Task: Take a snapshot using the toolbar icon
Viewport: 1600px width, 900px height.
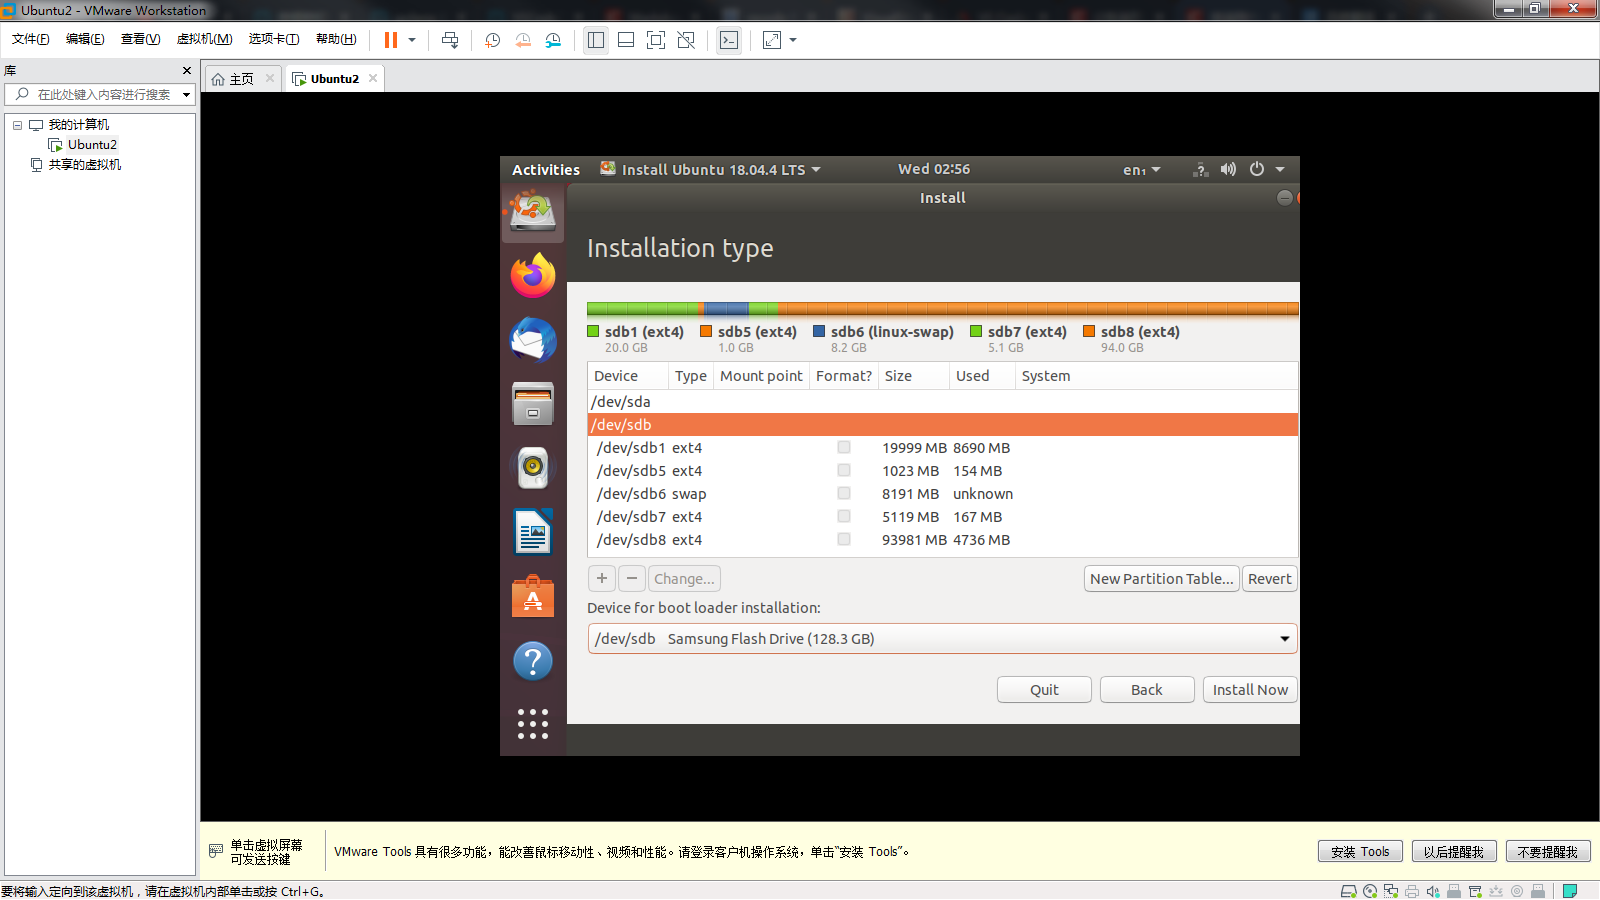Action: point(491,40)
